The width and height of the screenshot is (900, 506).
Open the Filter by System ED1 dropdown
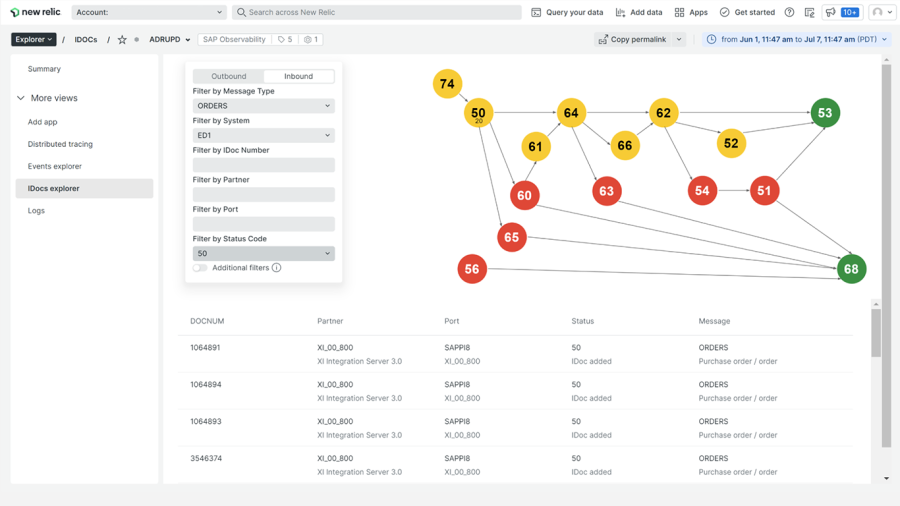(x=263, y=135)
